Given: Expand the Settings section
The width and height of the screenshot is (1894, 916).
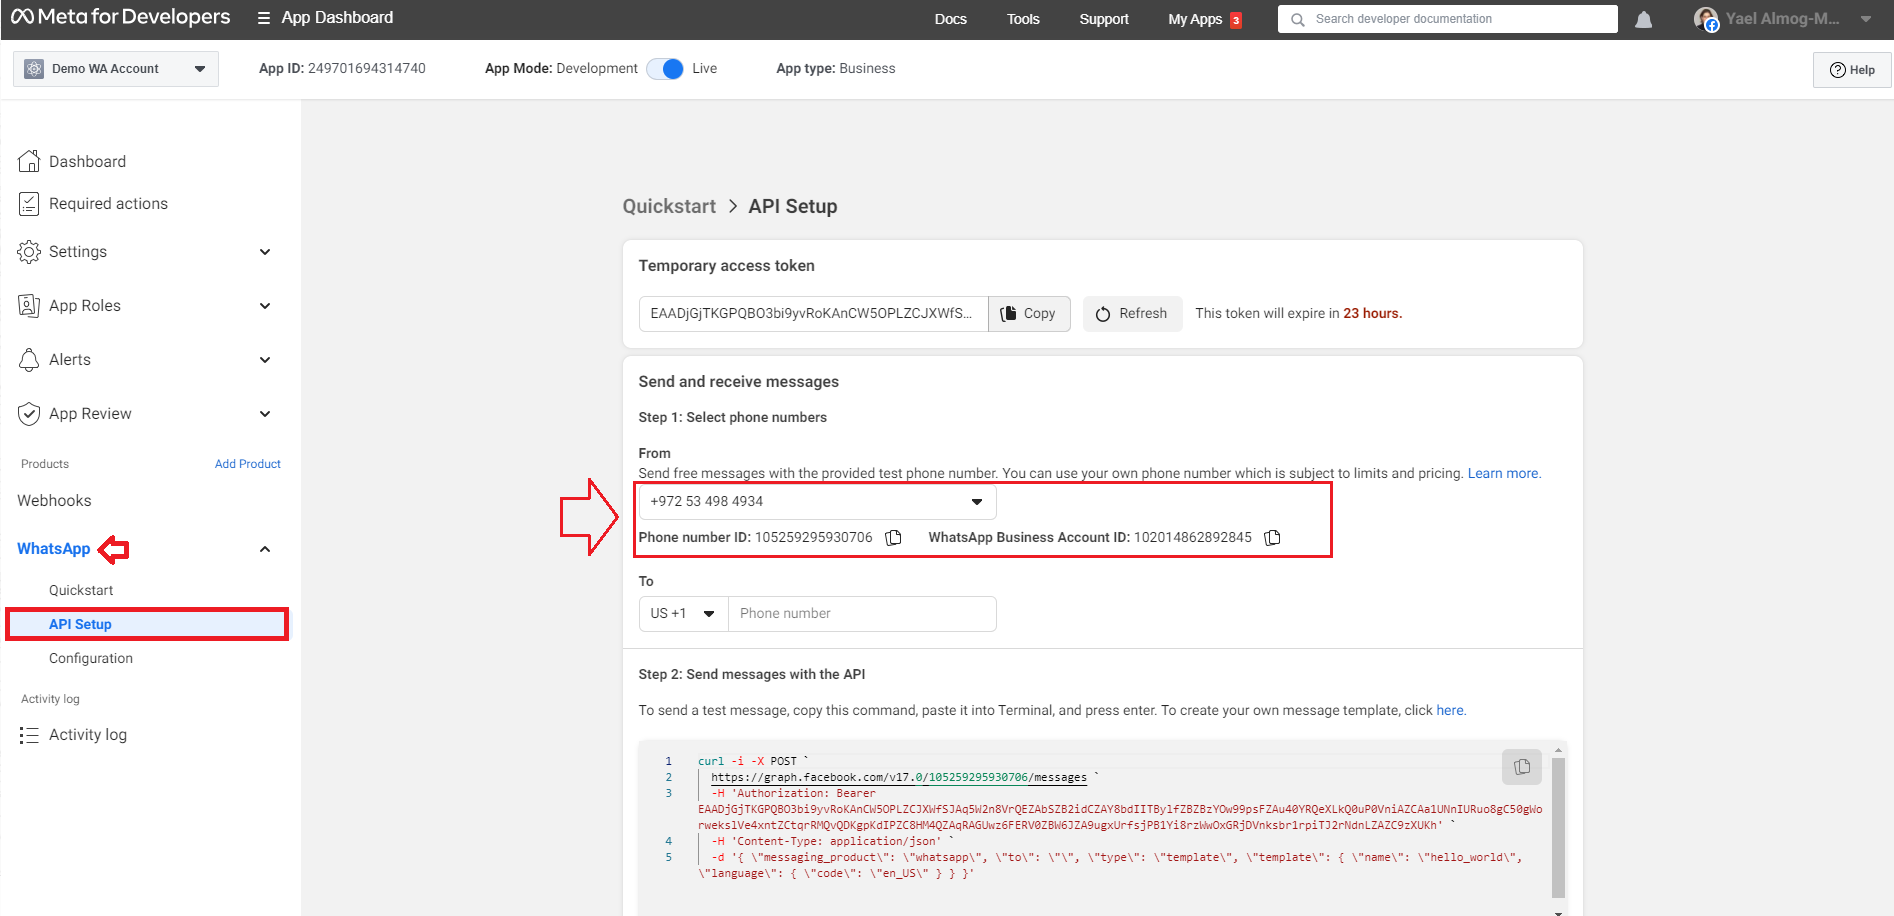Looking at the screenshot, I should 265,252.
